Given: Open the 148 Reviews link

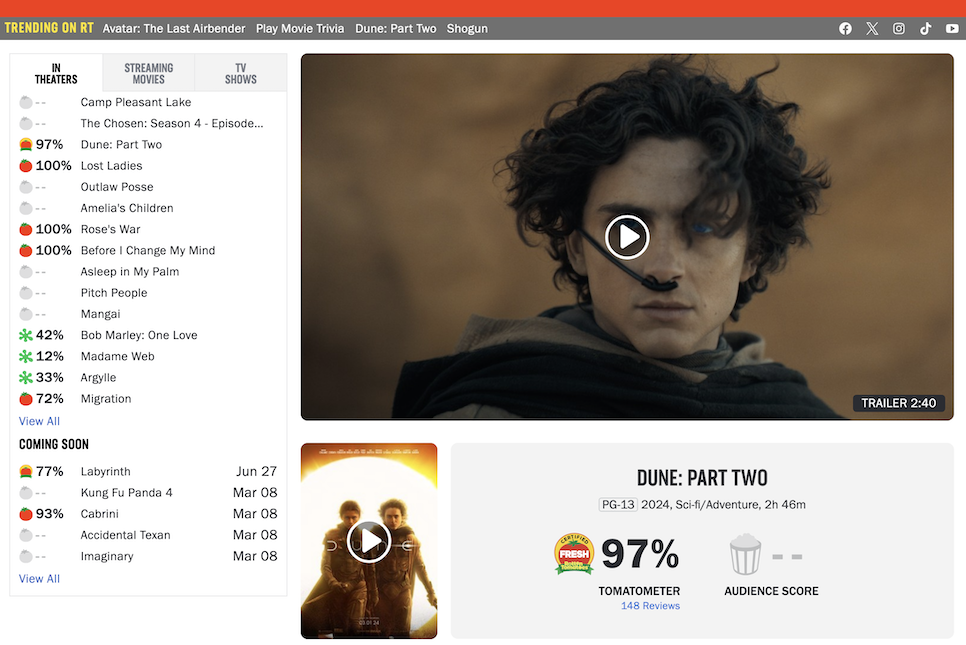Looking at the screenshot, I should (651, 606).
